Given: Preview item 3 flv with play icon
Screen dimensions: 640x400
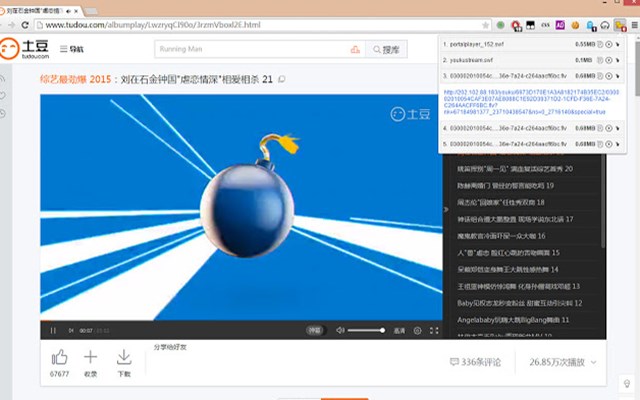Looking at the screenshot, I should click(x=609, y=76).
